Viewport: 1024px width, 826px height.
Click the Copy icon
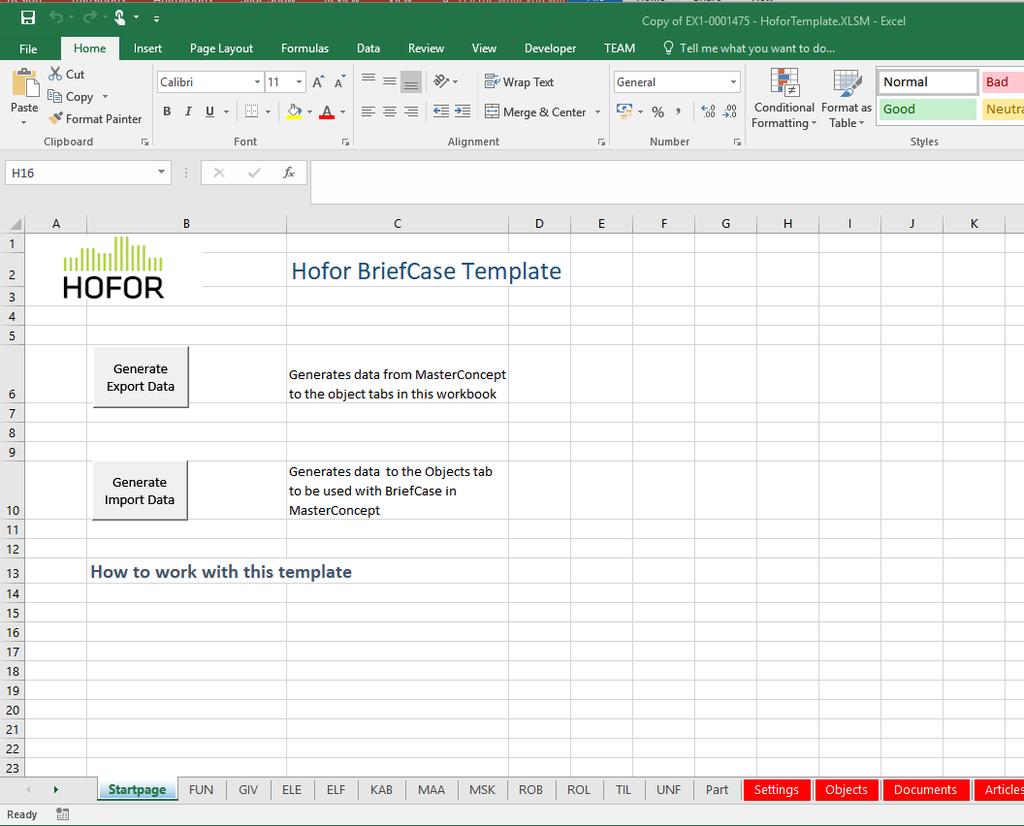55,96
